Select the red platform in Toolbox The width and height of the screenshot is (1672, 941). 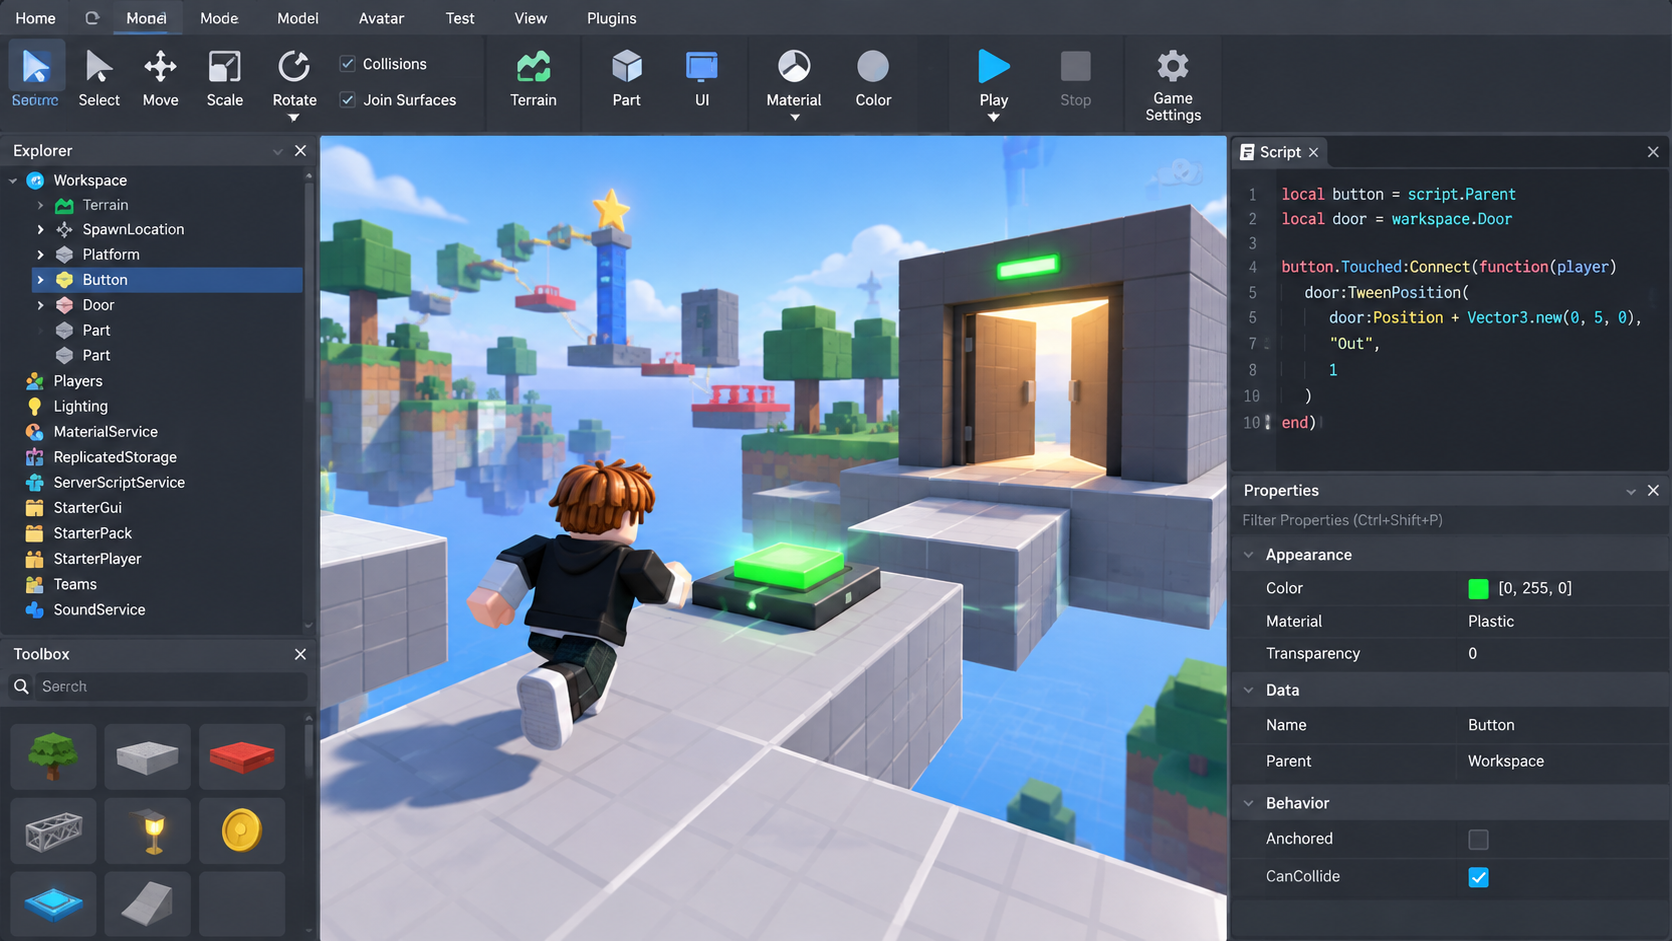[x=241, y=757]
